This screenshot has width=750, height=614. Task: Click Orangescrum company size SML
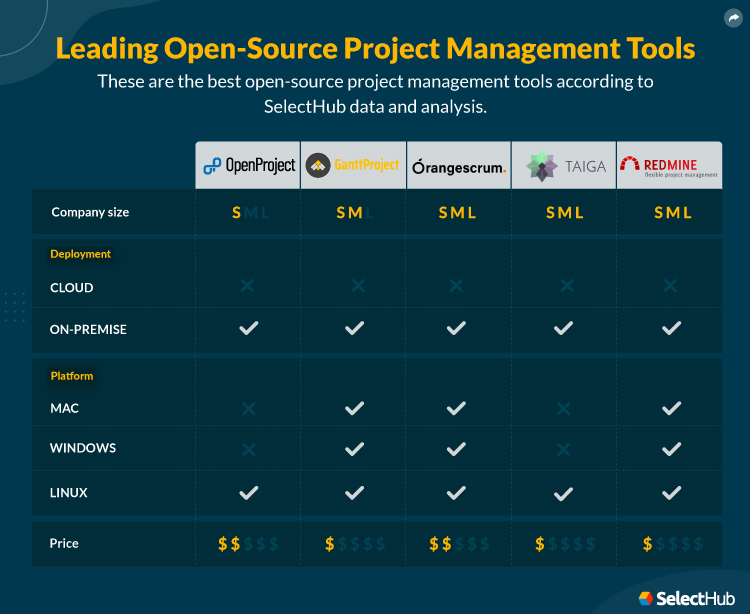point(457,213)
